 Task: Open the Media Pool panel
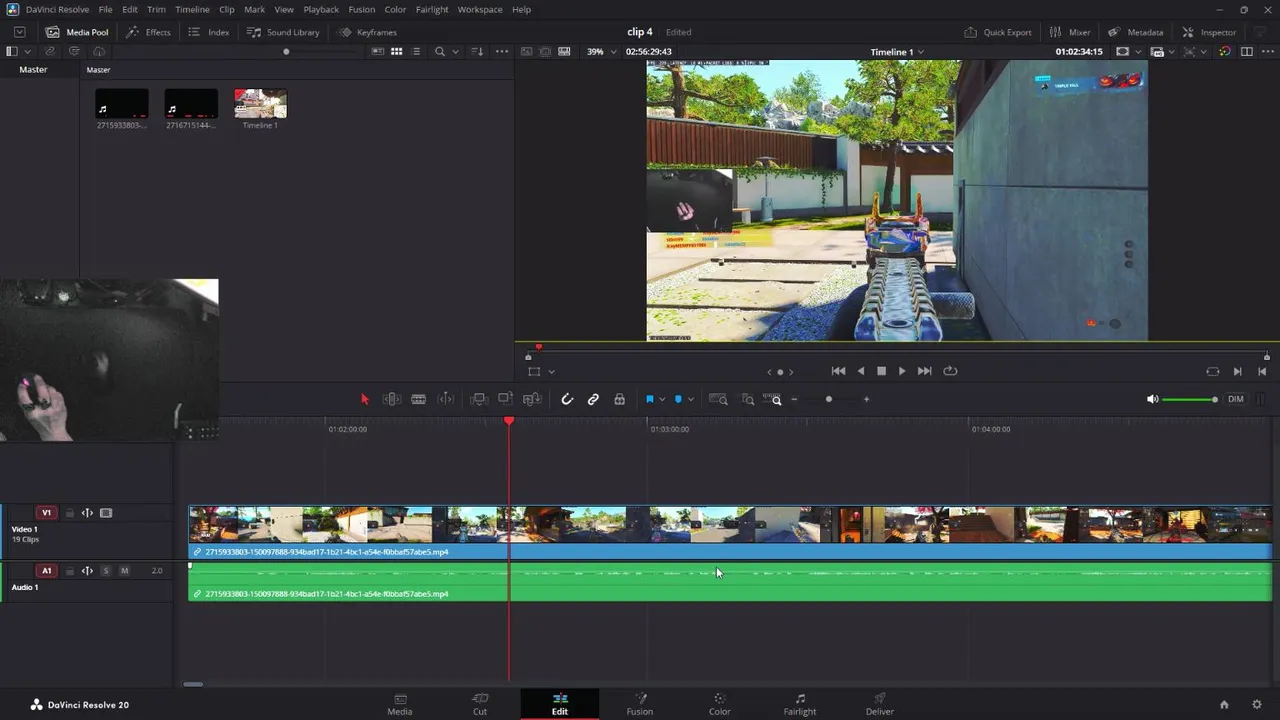77,32
